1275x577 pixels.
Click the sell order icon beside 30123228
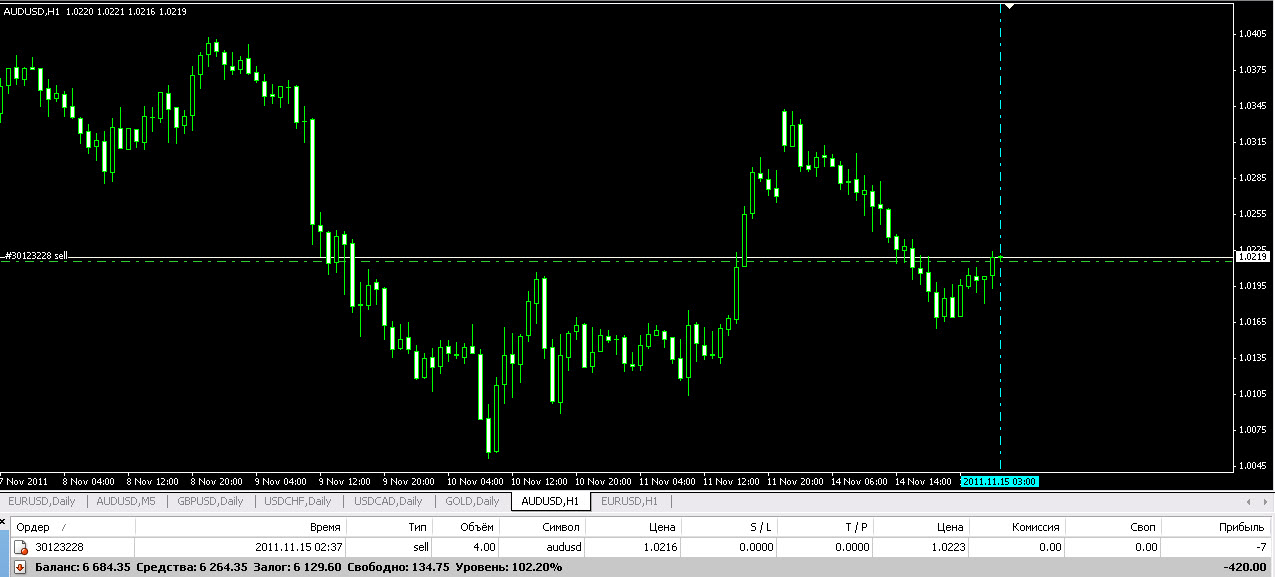pos(19,547)
